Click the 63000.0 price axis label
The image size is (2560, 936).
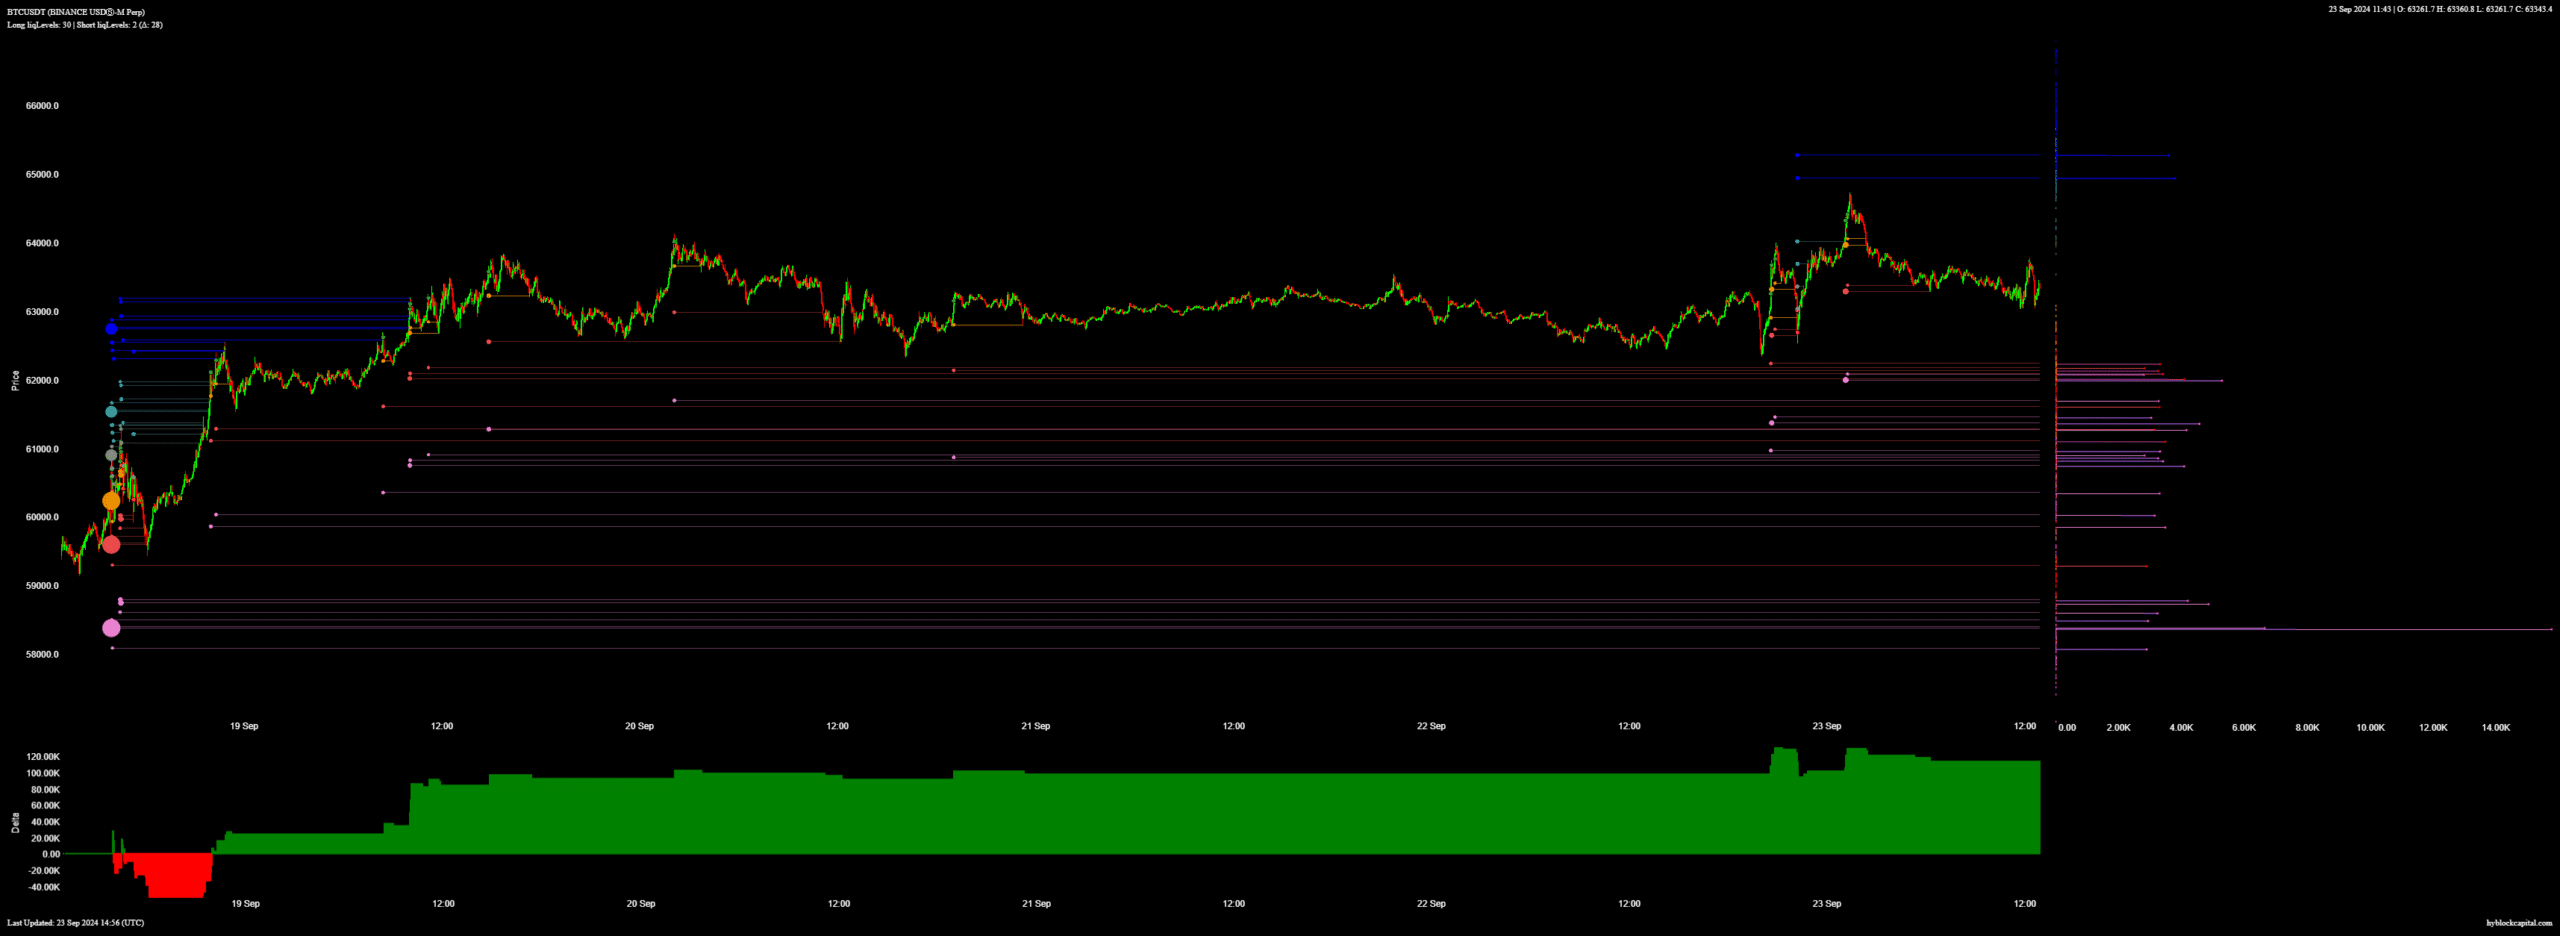(42, 312)
